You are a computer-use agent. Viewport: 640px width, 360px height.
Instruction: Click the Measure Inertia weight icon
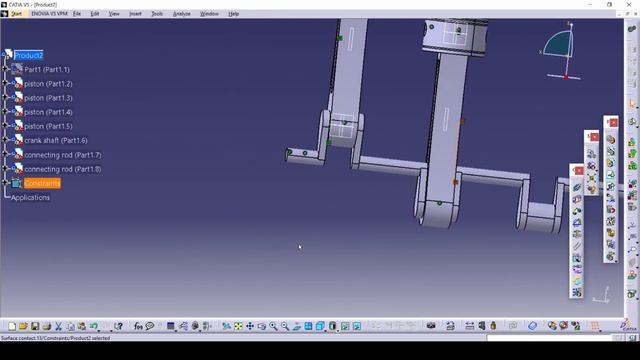[493, 326]
